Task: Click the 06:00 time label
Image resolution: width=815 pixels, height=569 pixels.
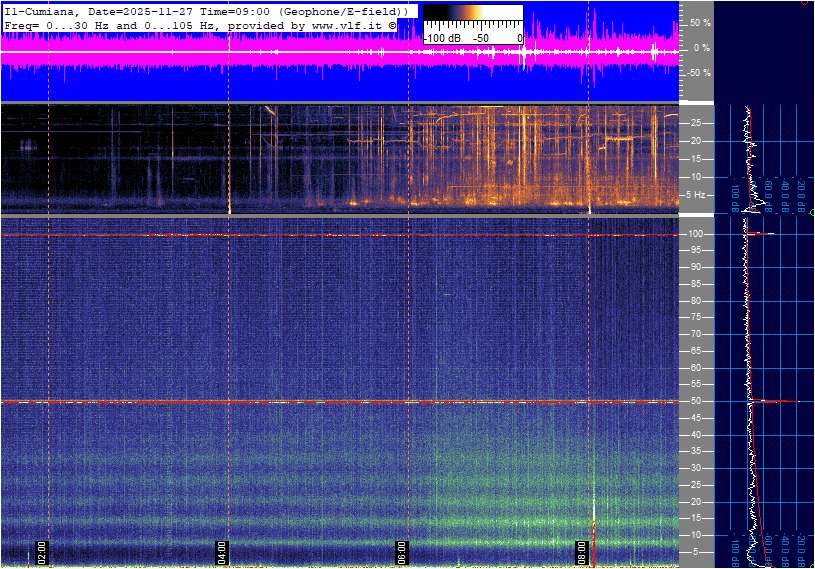Action: (401, 551)
